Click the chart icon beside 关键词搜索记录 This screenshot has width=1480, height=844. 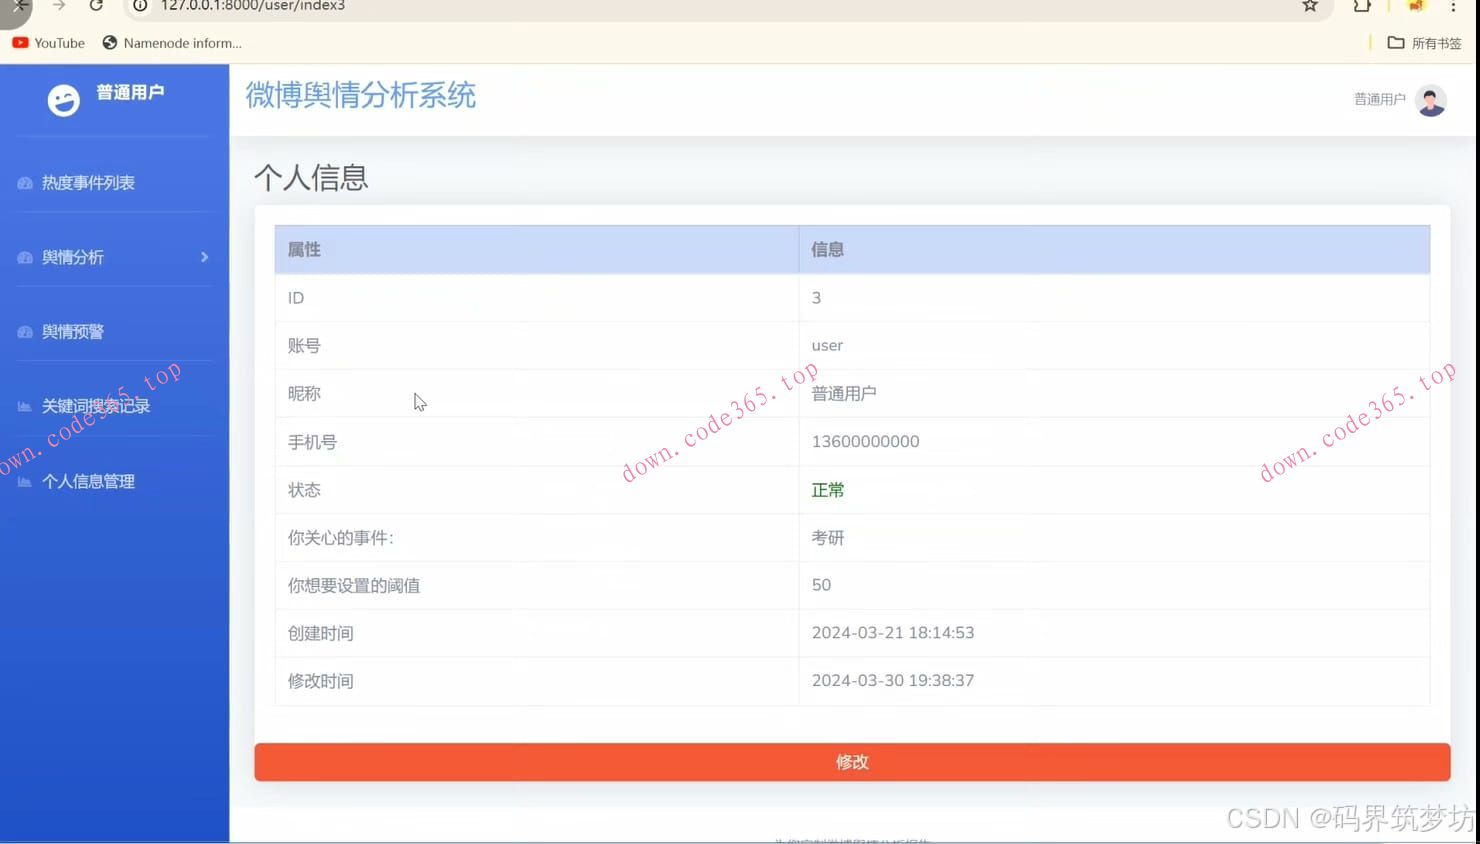click(x=24, y=406)
